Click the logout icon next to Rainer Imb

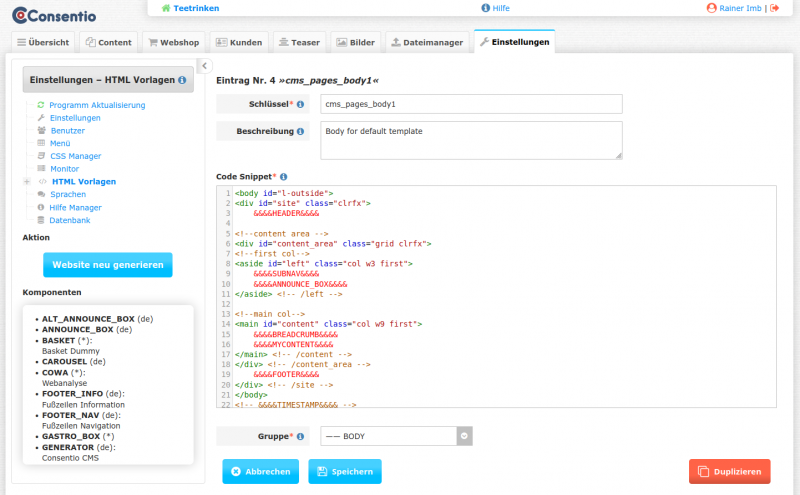click(x=774, y=8)
